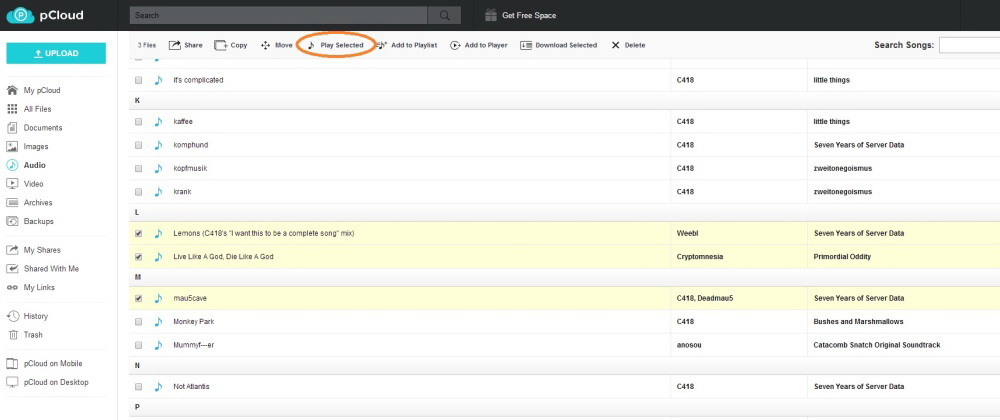1000x420 pixels.
Task: Click the music note icon beside Not Atlantis
Action: pyautogui.click(x=158, y=387)
